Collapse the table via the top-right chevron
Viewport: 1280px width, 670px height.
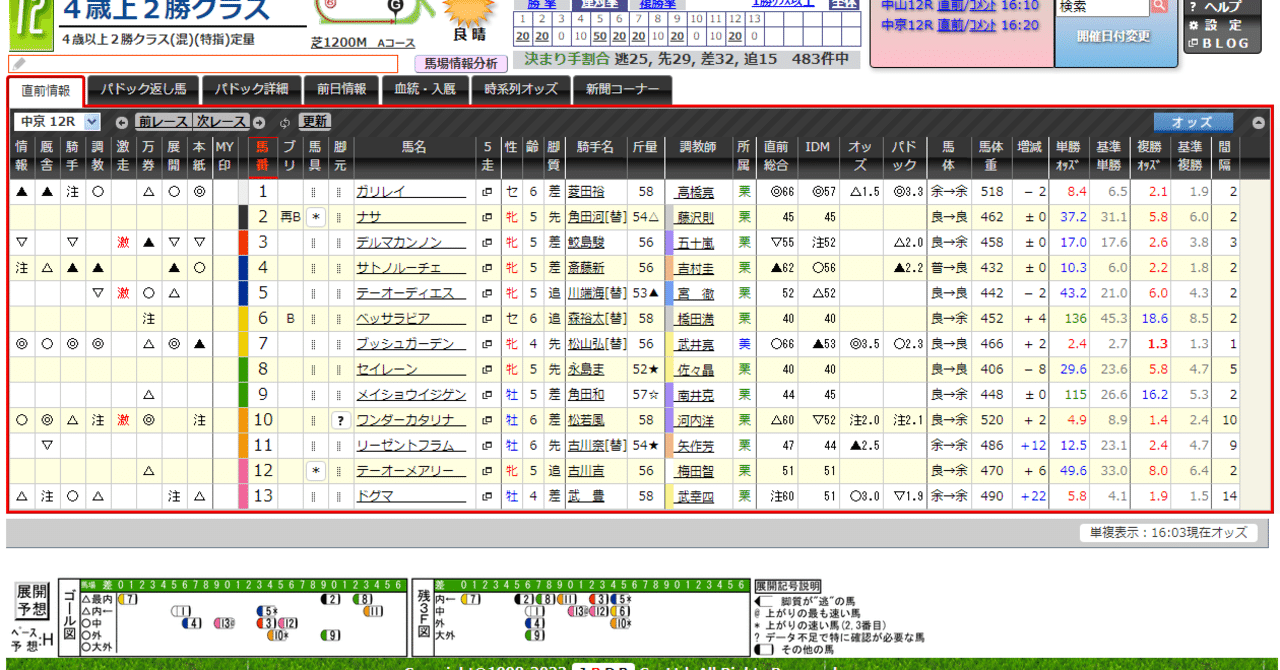[x=1258, y=123]
